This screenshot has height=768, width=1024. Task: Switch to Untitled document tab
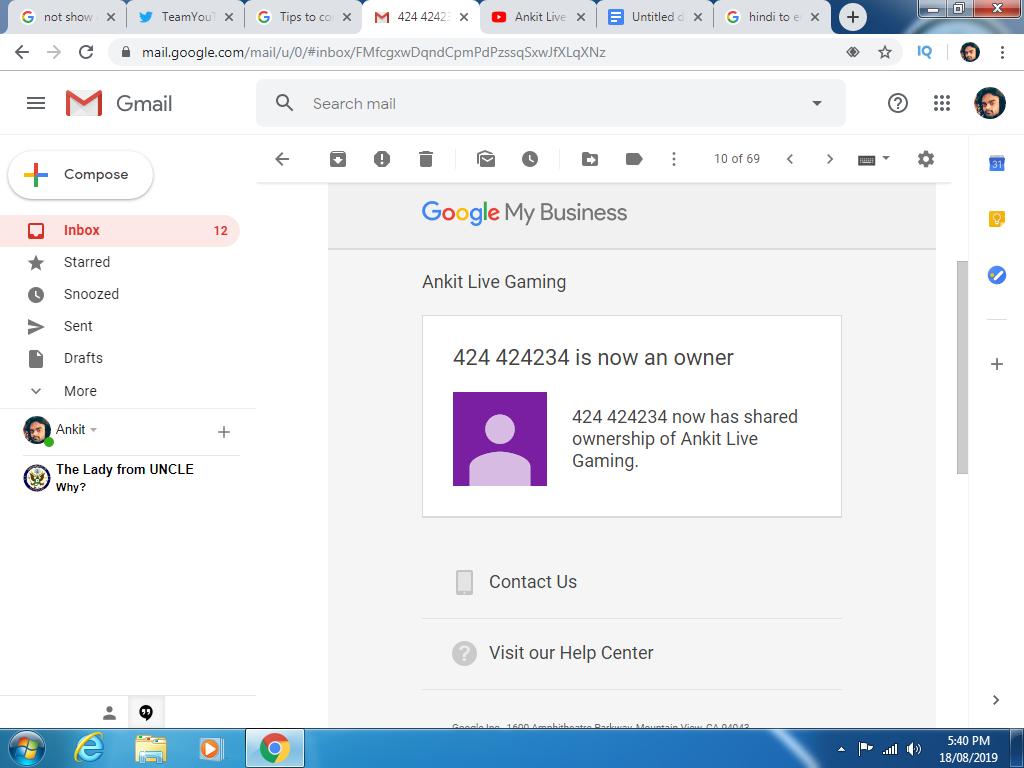tap(656, 17)
